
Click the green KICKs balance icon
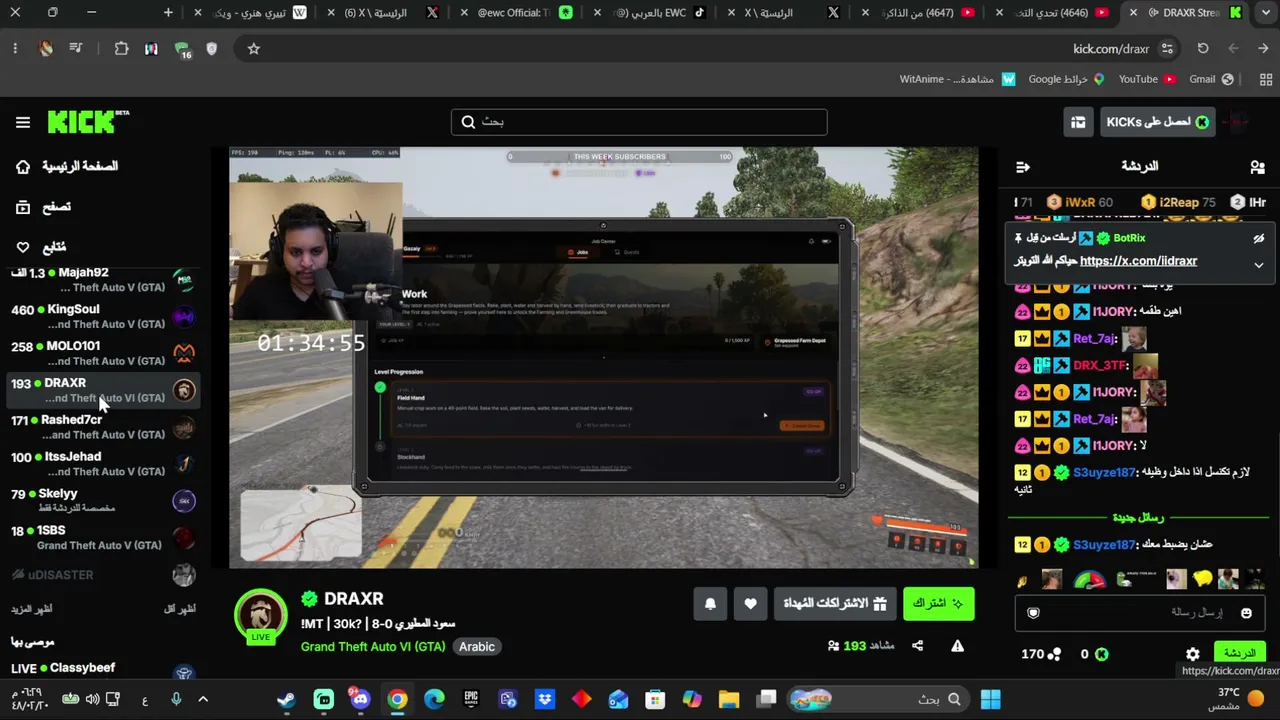[x=1101, y=654]
